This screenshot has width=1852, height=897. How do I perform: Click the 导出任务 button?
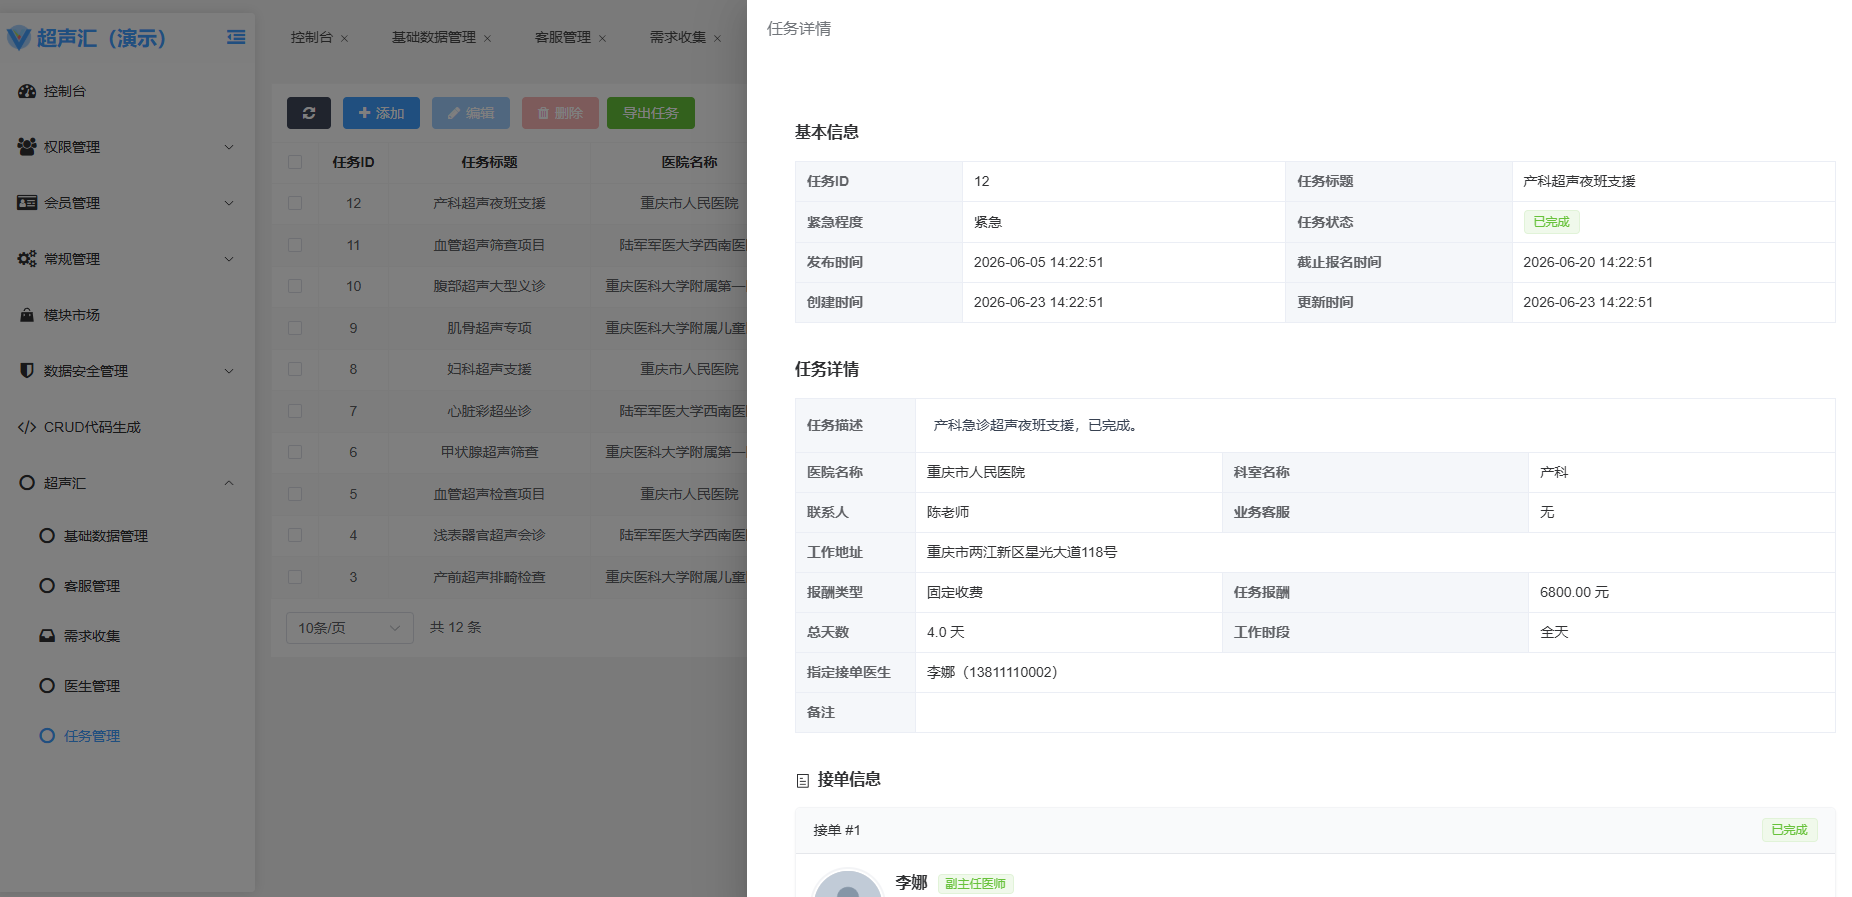pos(651,113)
